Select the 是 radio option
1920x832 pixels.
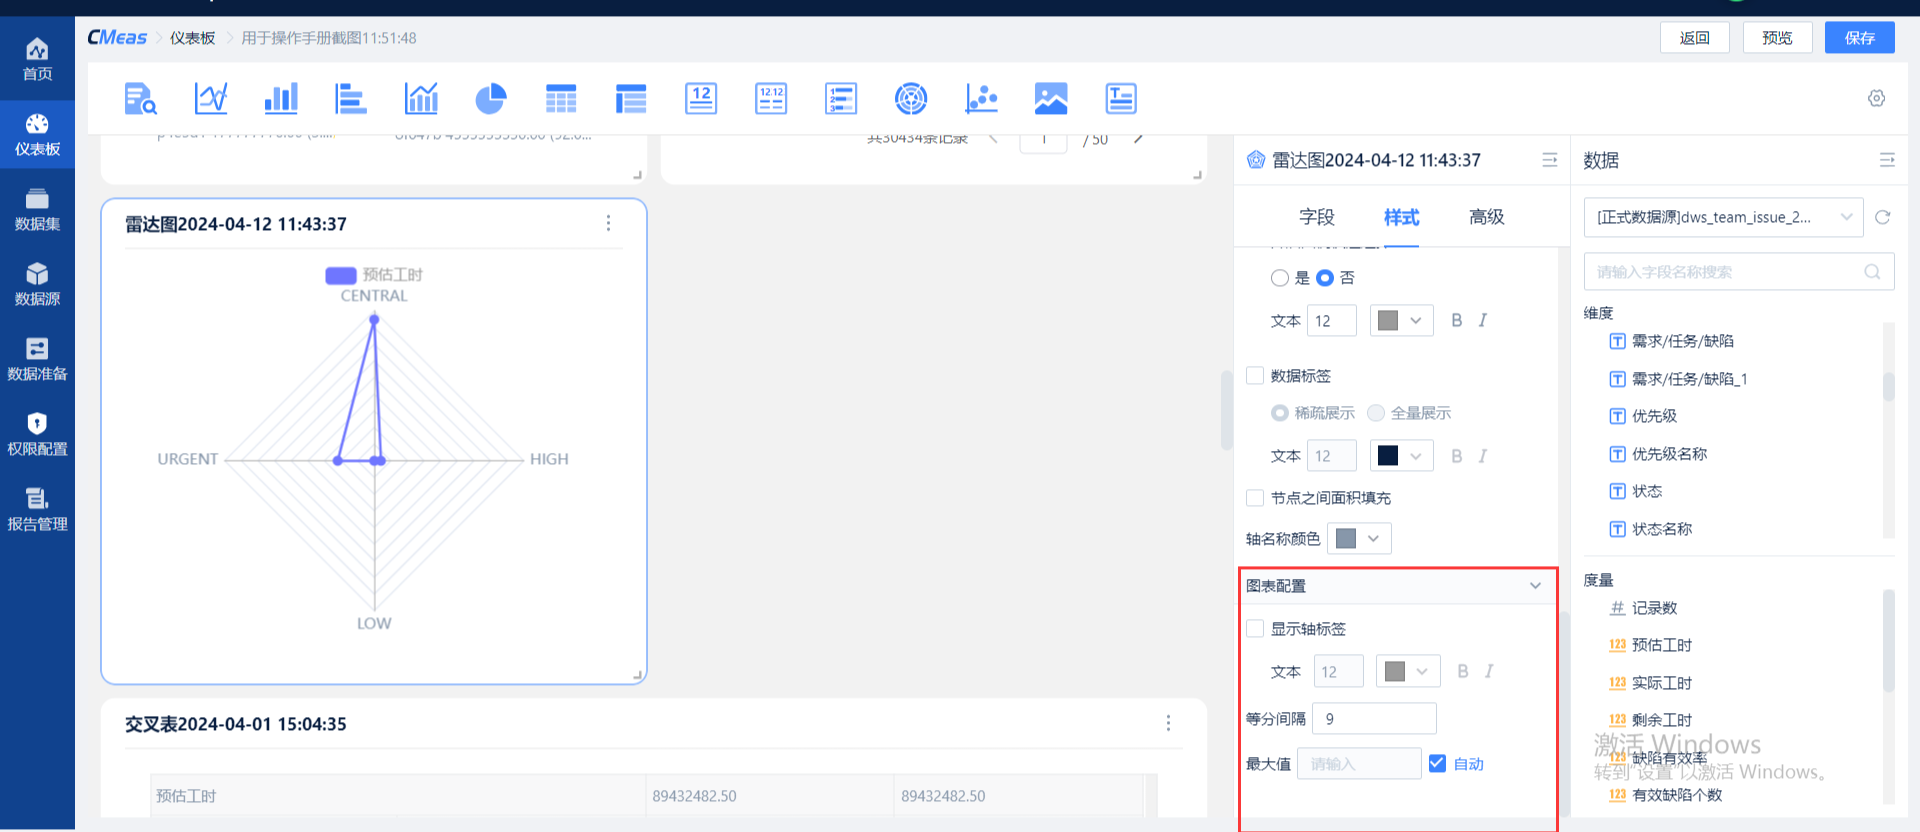1280,278
